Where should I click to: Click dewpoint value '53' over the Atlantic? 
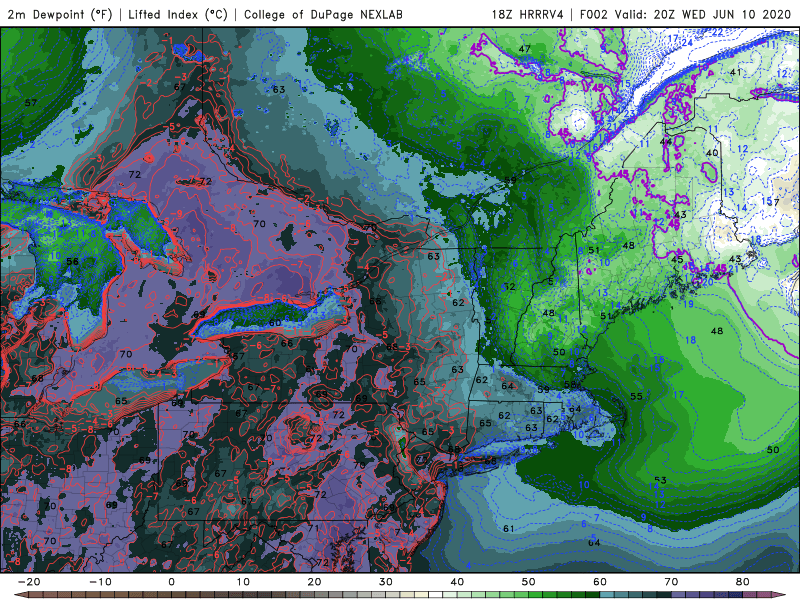click(660, 481)
